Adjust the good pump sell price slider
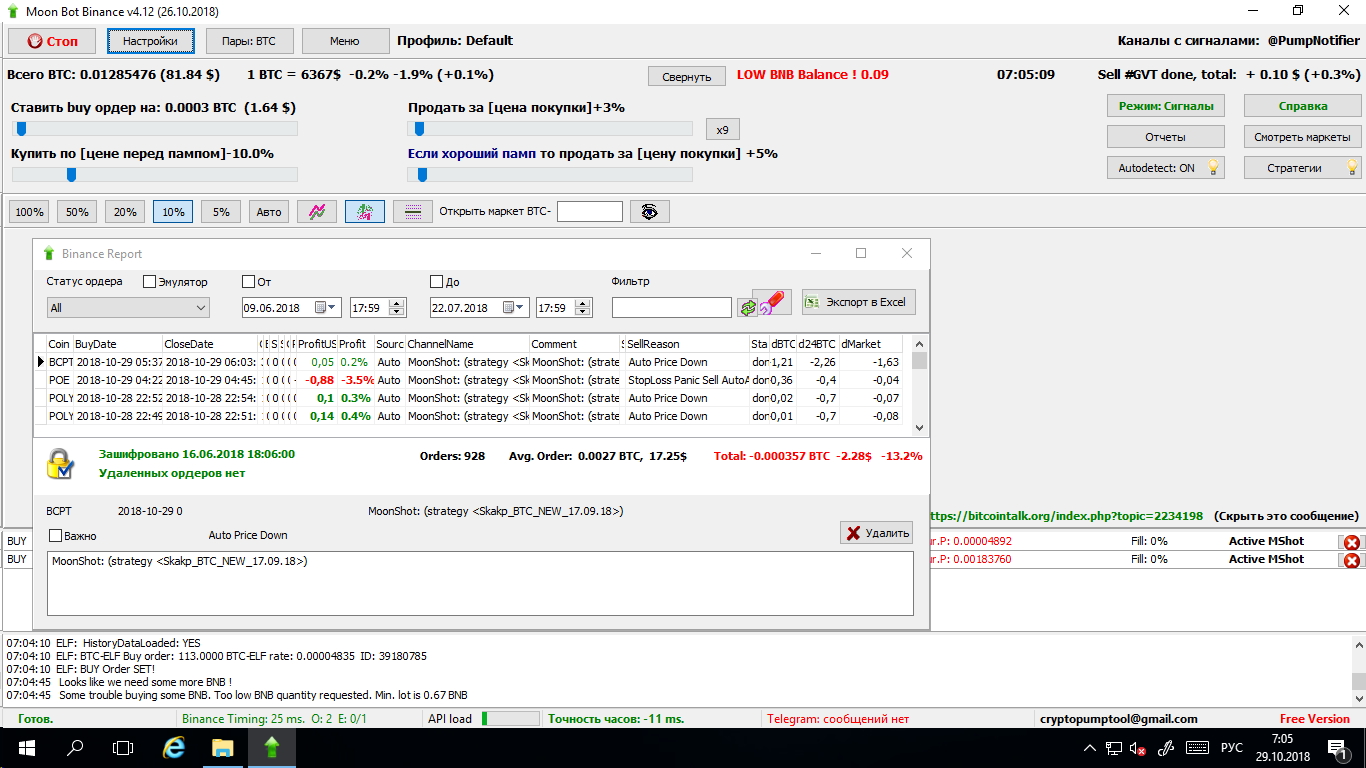The height and width of the screenshot is (768, 1366). [x=550, y=174]
